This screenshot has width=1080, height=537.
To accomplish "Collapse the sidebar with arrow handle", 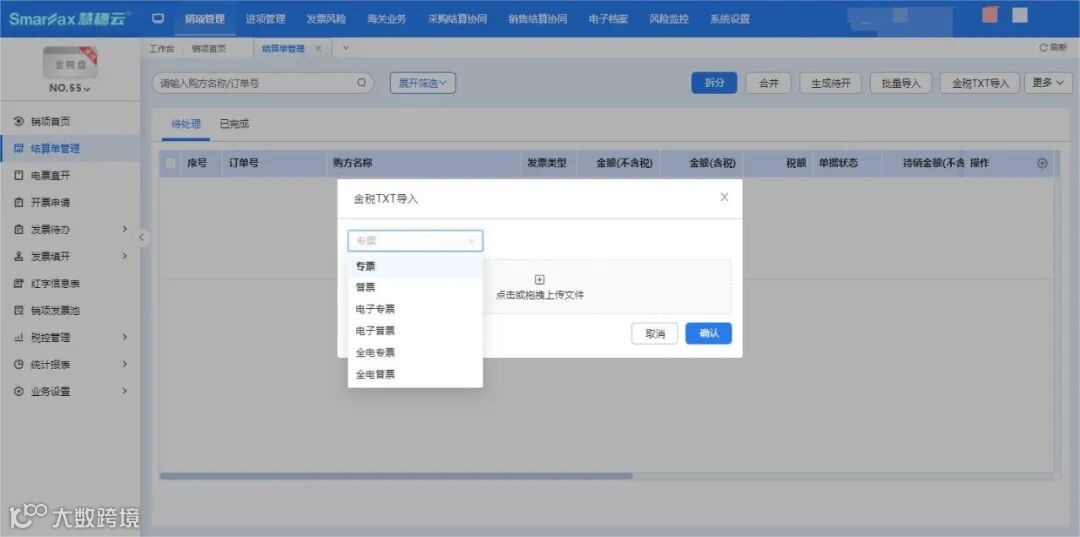I will click(141, 238).
